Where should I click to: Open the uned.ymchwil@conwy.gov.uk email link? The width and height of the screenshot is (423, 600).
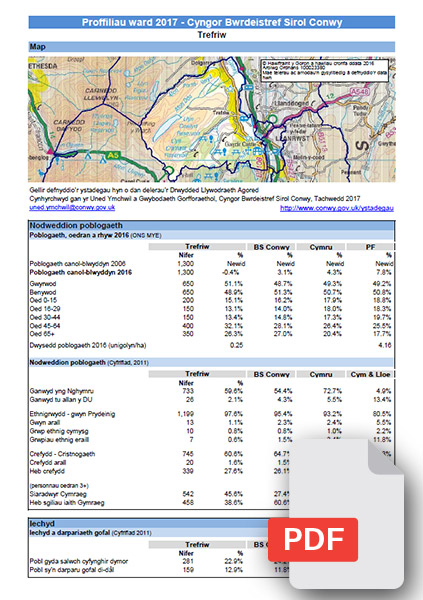[72, 207]
